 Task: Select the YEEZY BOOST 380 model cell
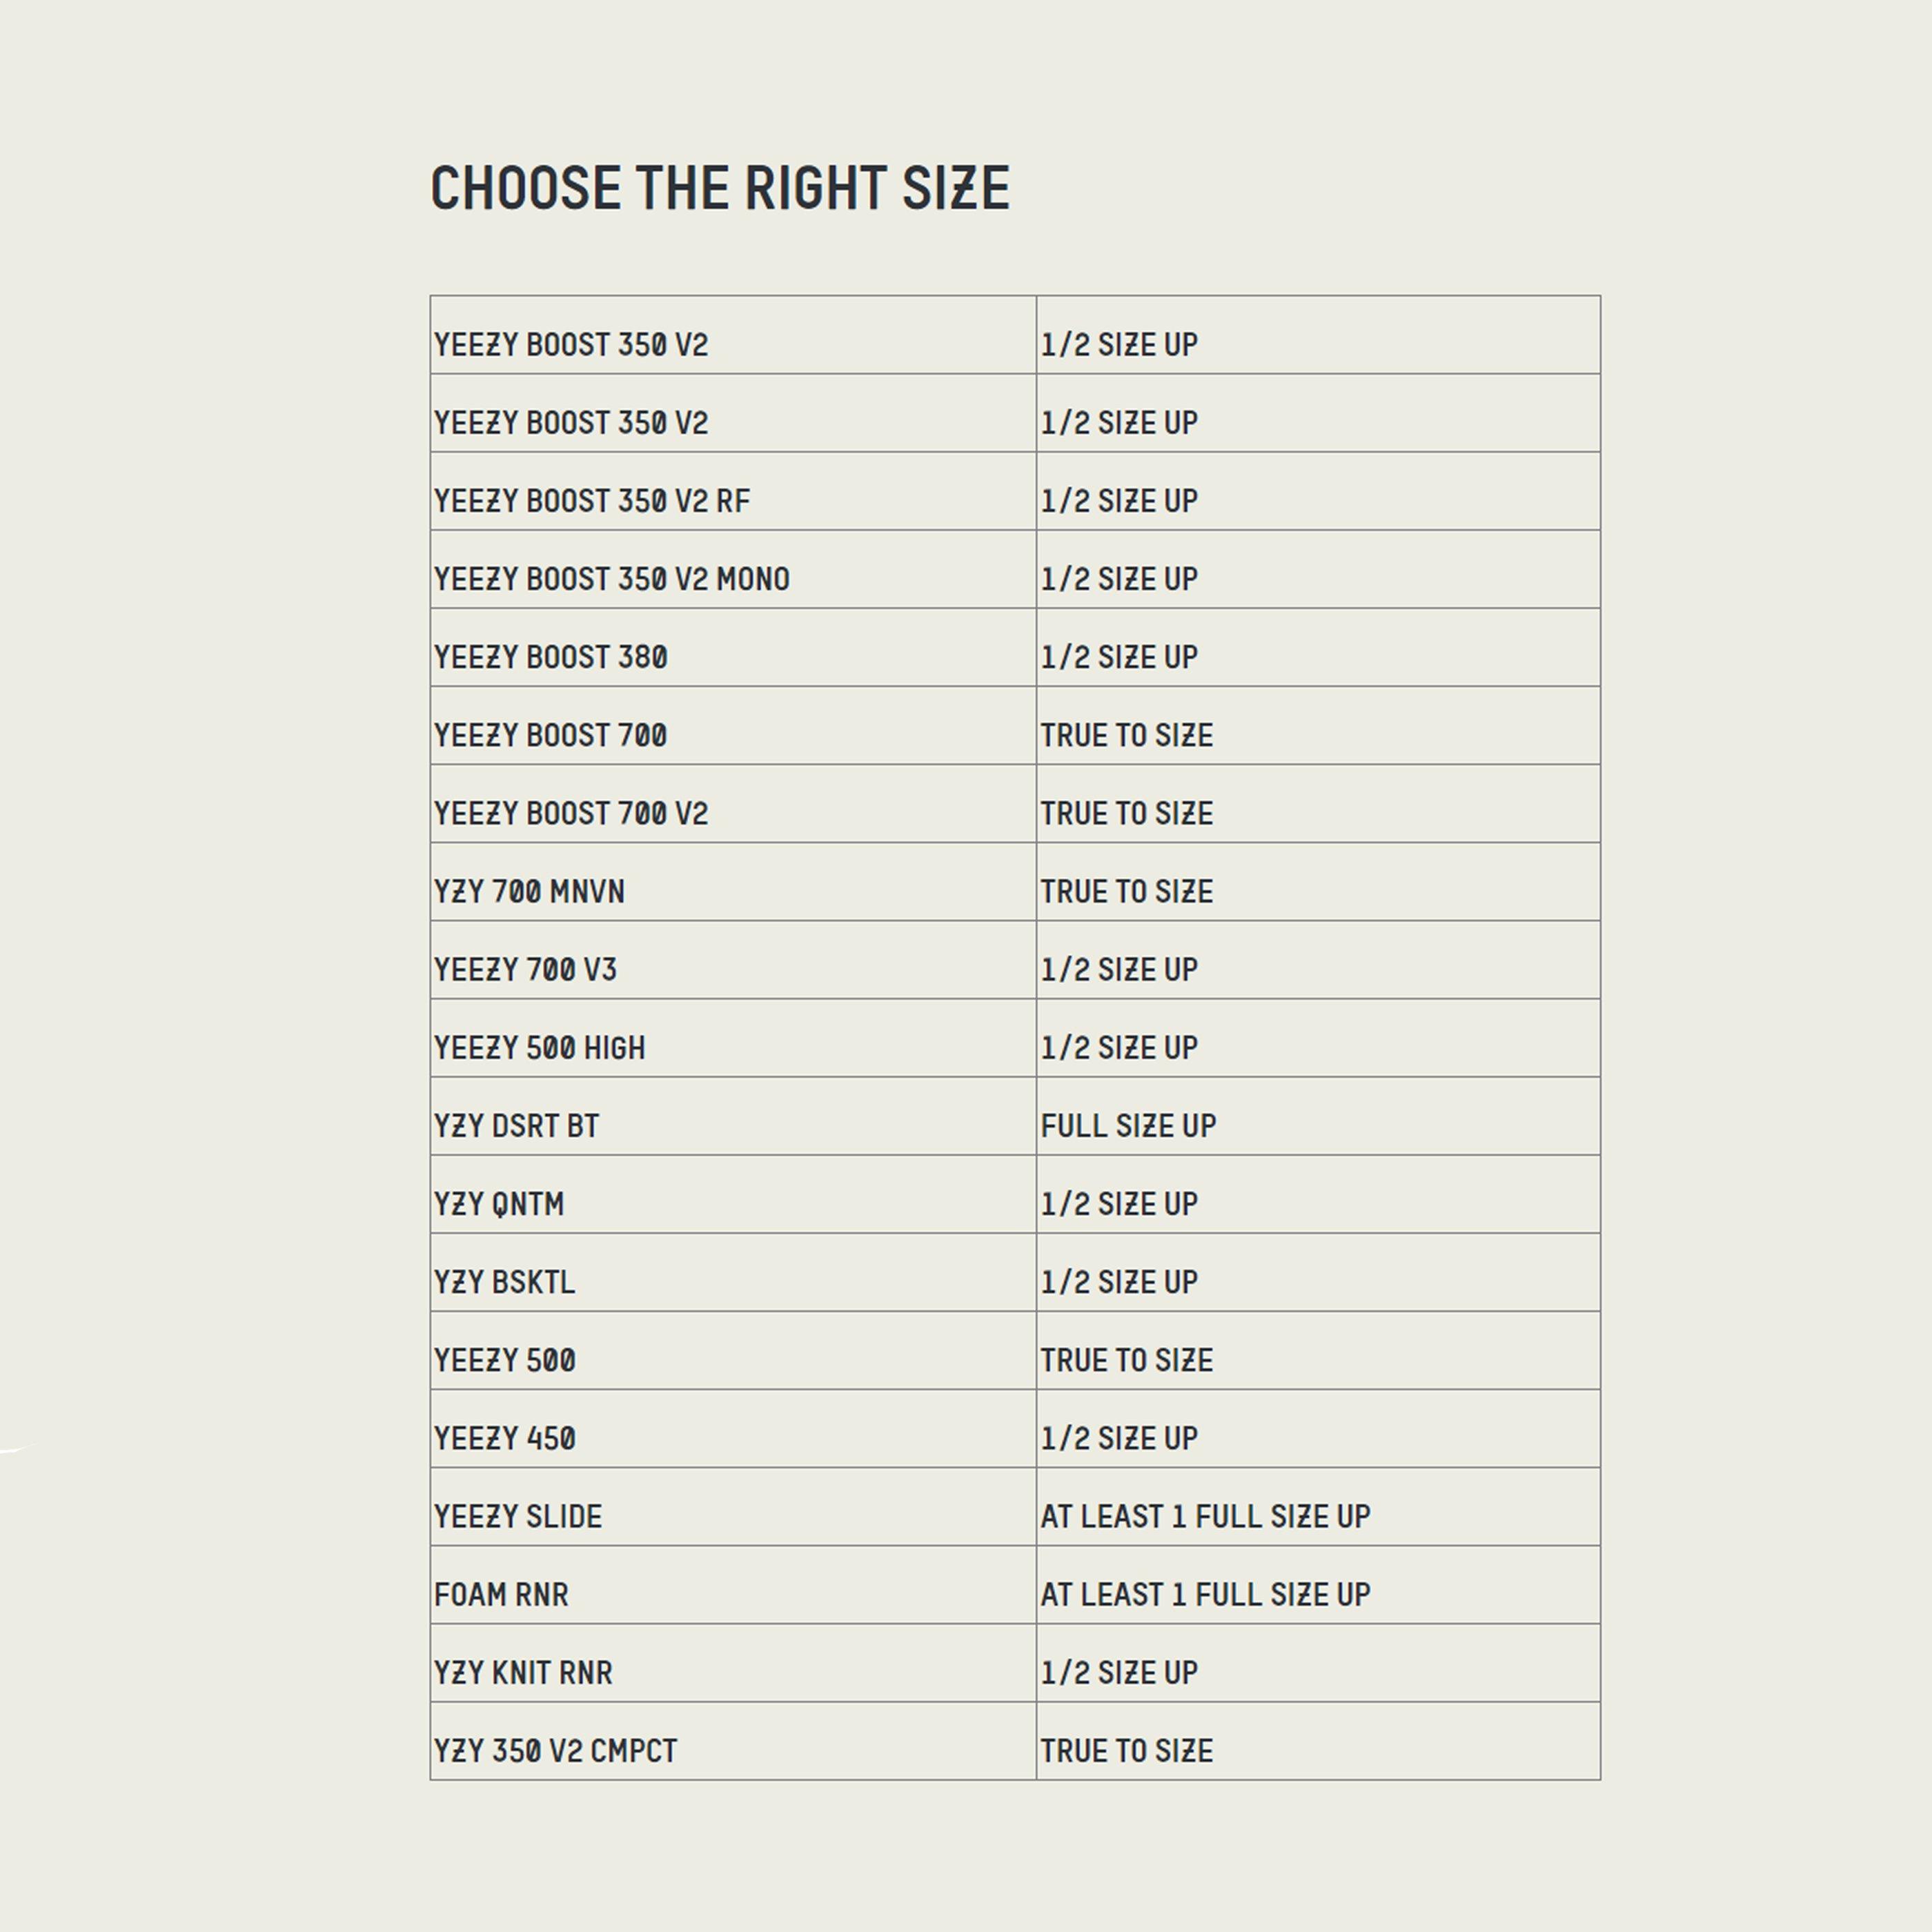(550, 657)
